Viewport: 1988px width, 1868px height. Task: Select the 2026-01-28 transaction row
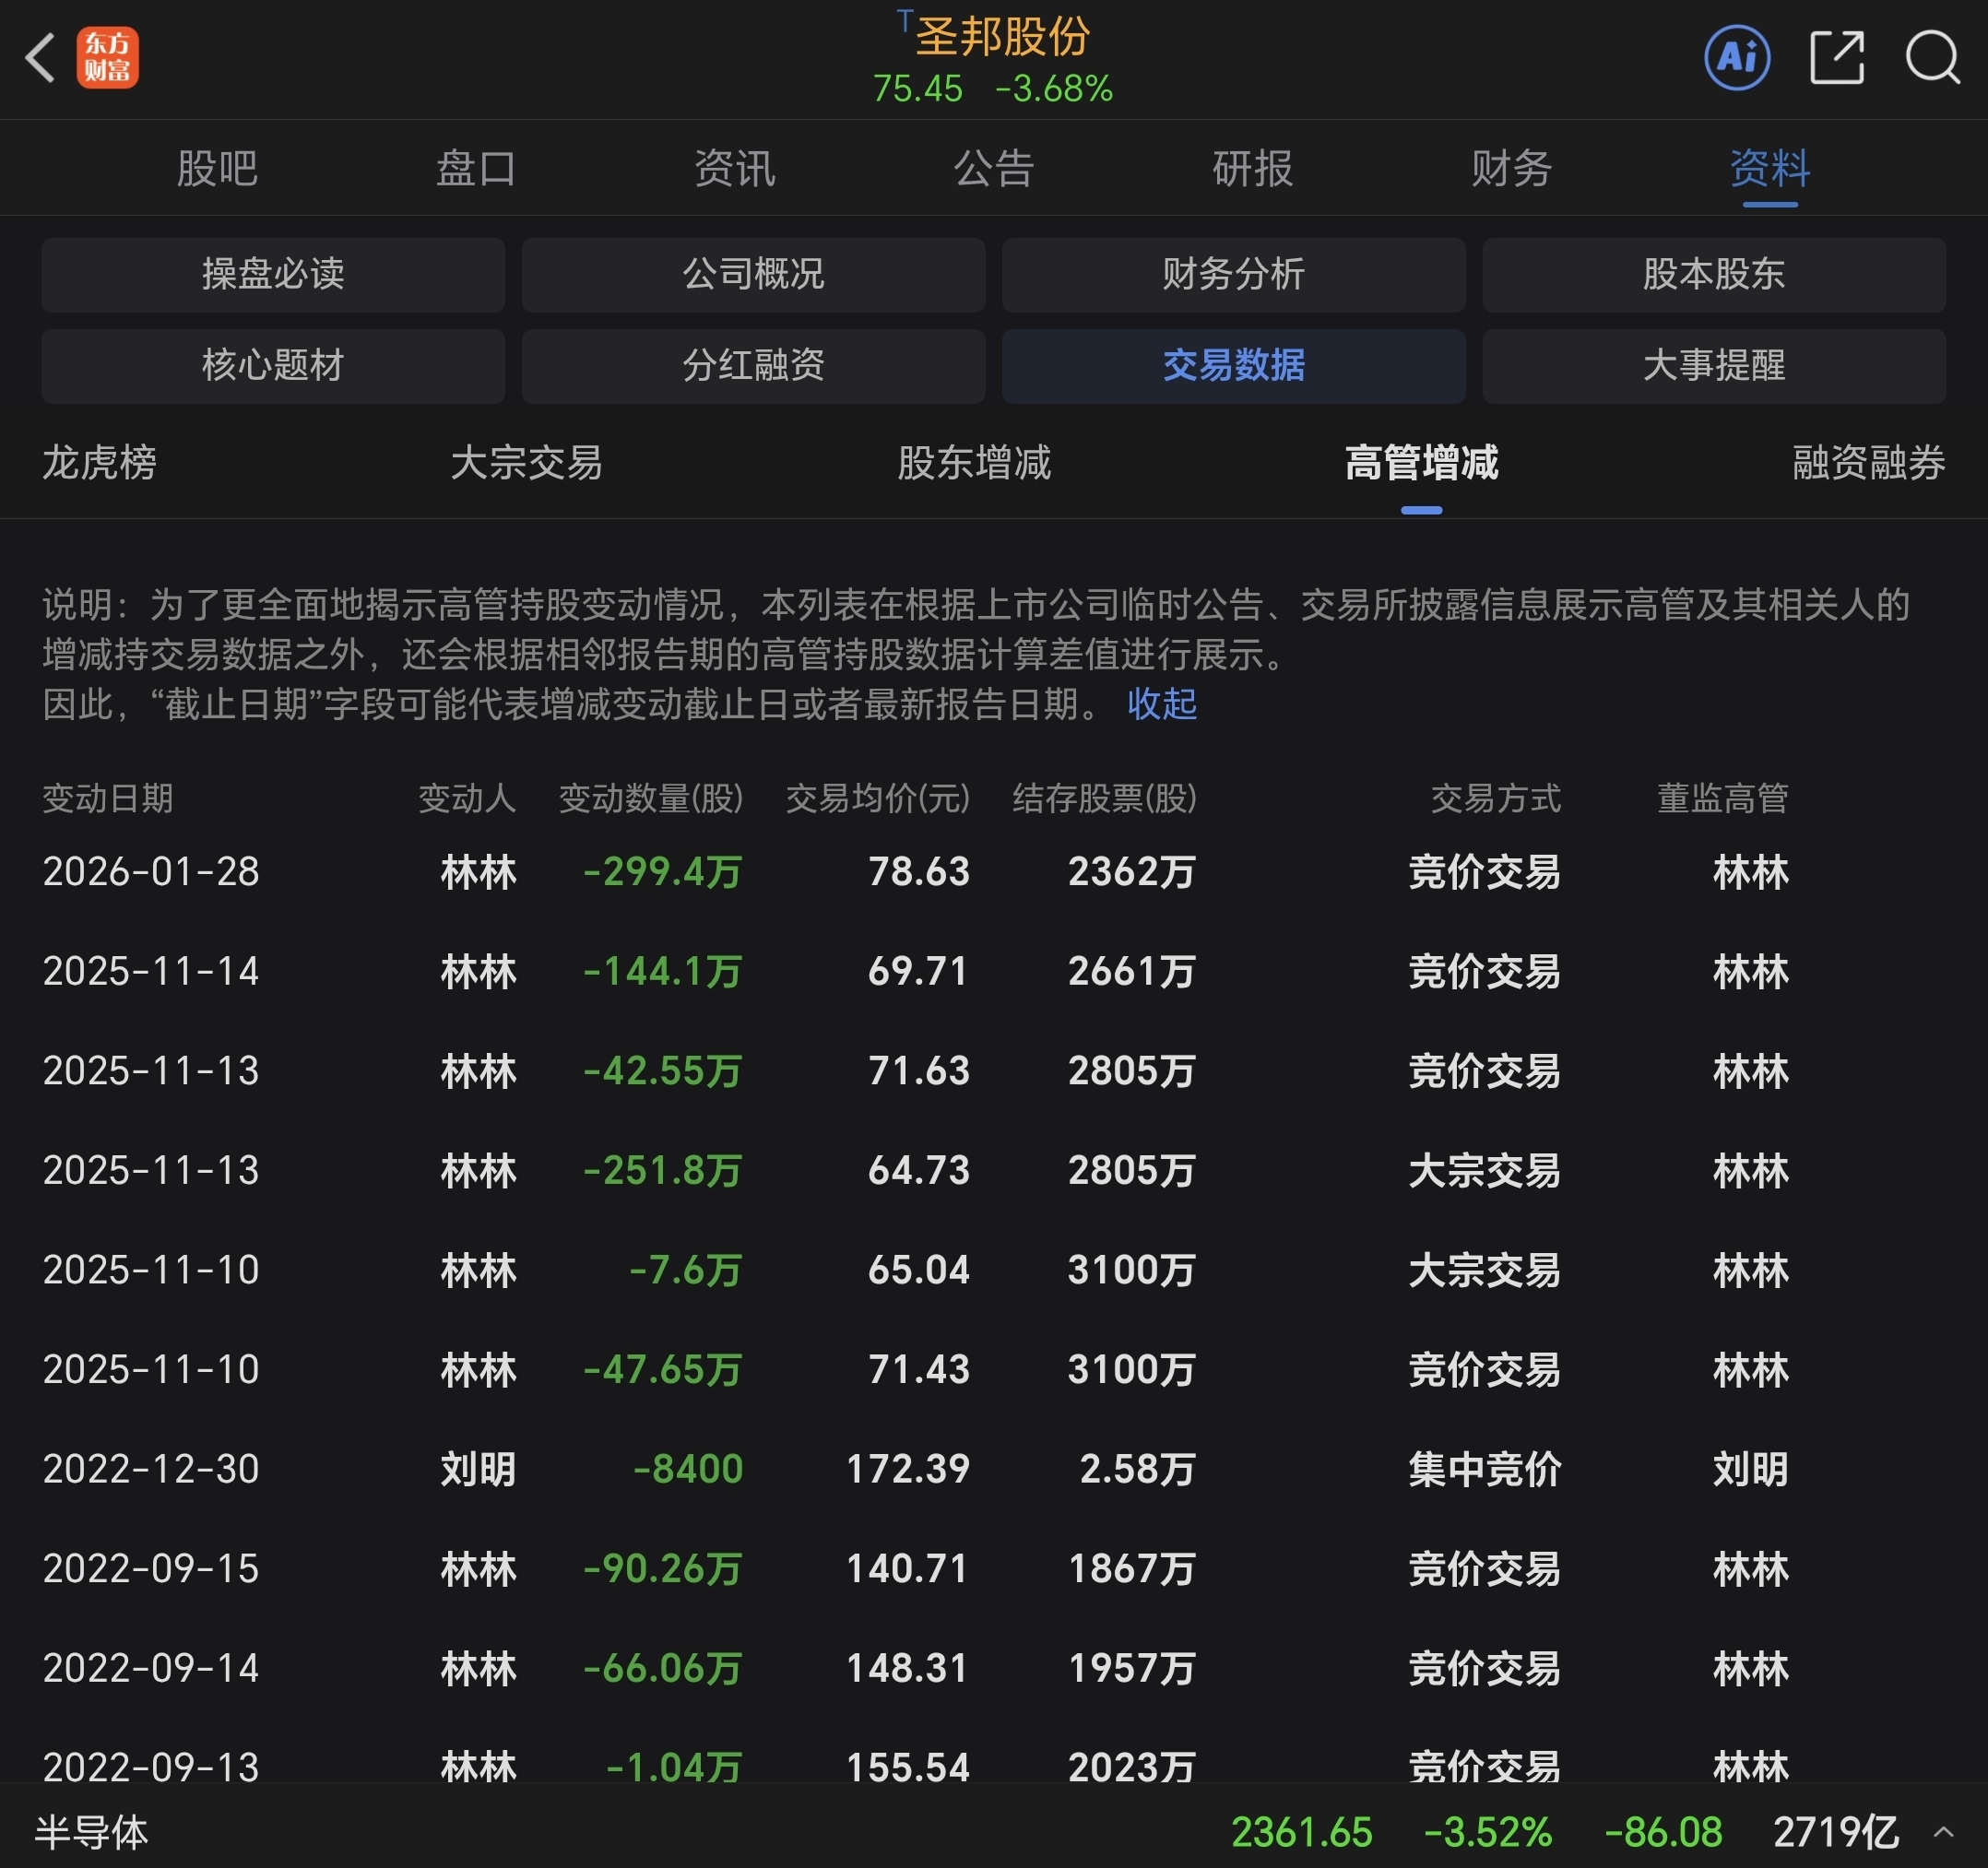pos(900,872)
